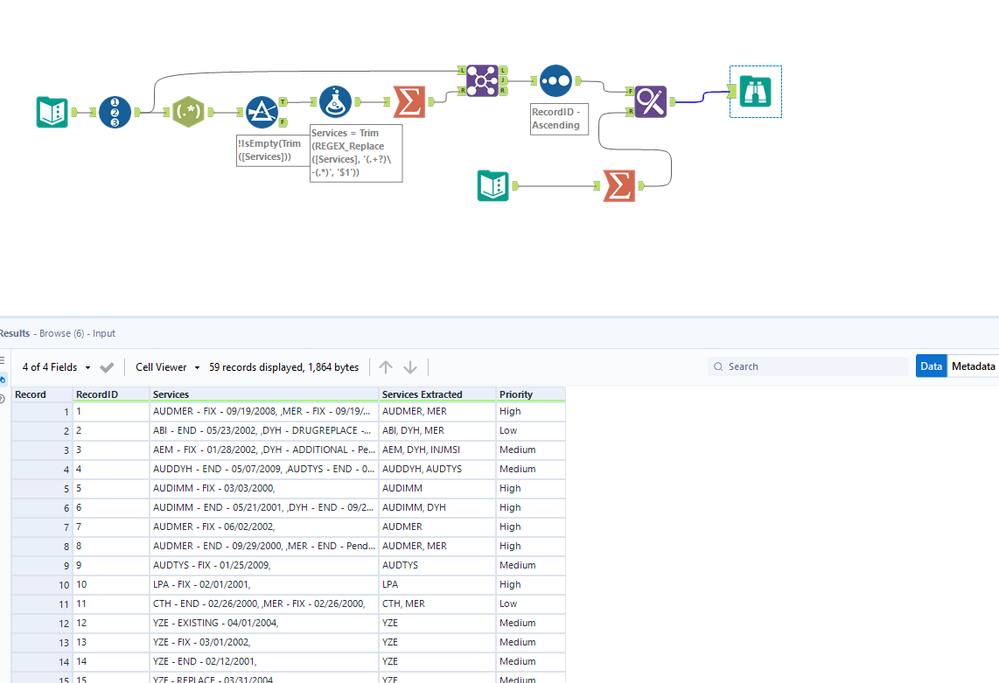Select the Join tool
This screenshot has height=683, width=999.
[x=482, y=81]
